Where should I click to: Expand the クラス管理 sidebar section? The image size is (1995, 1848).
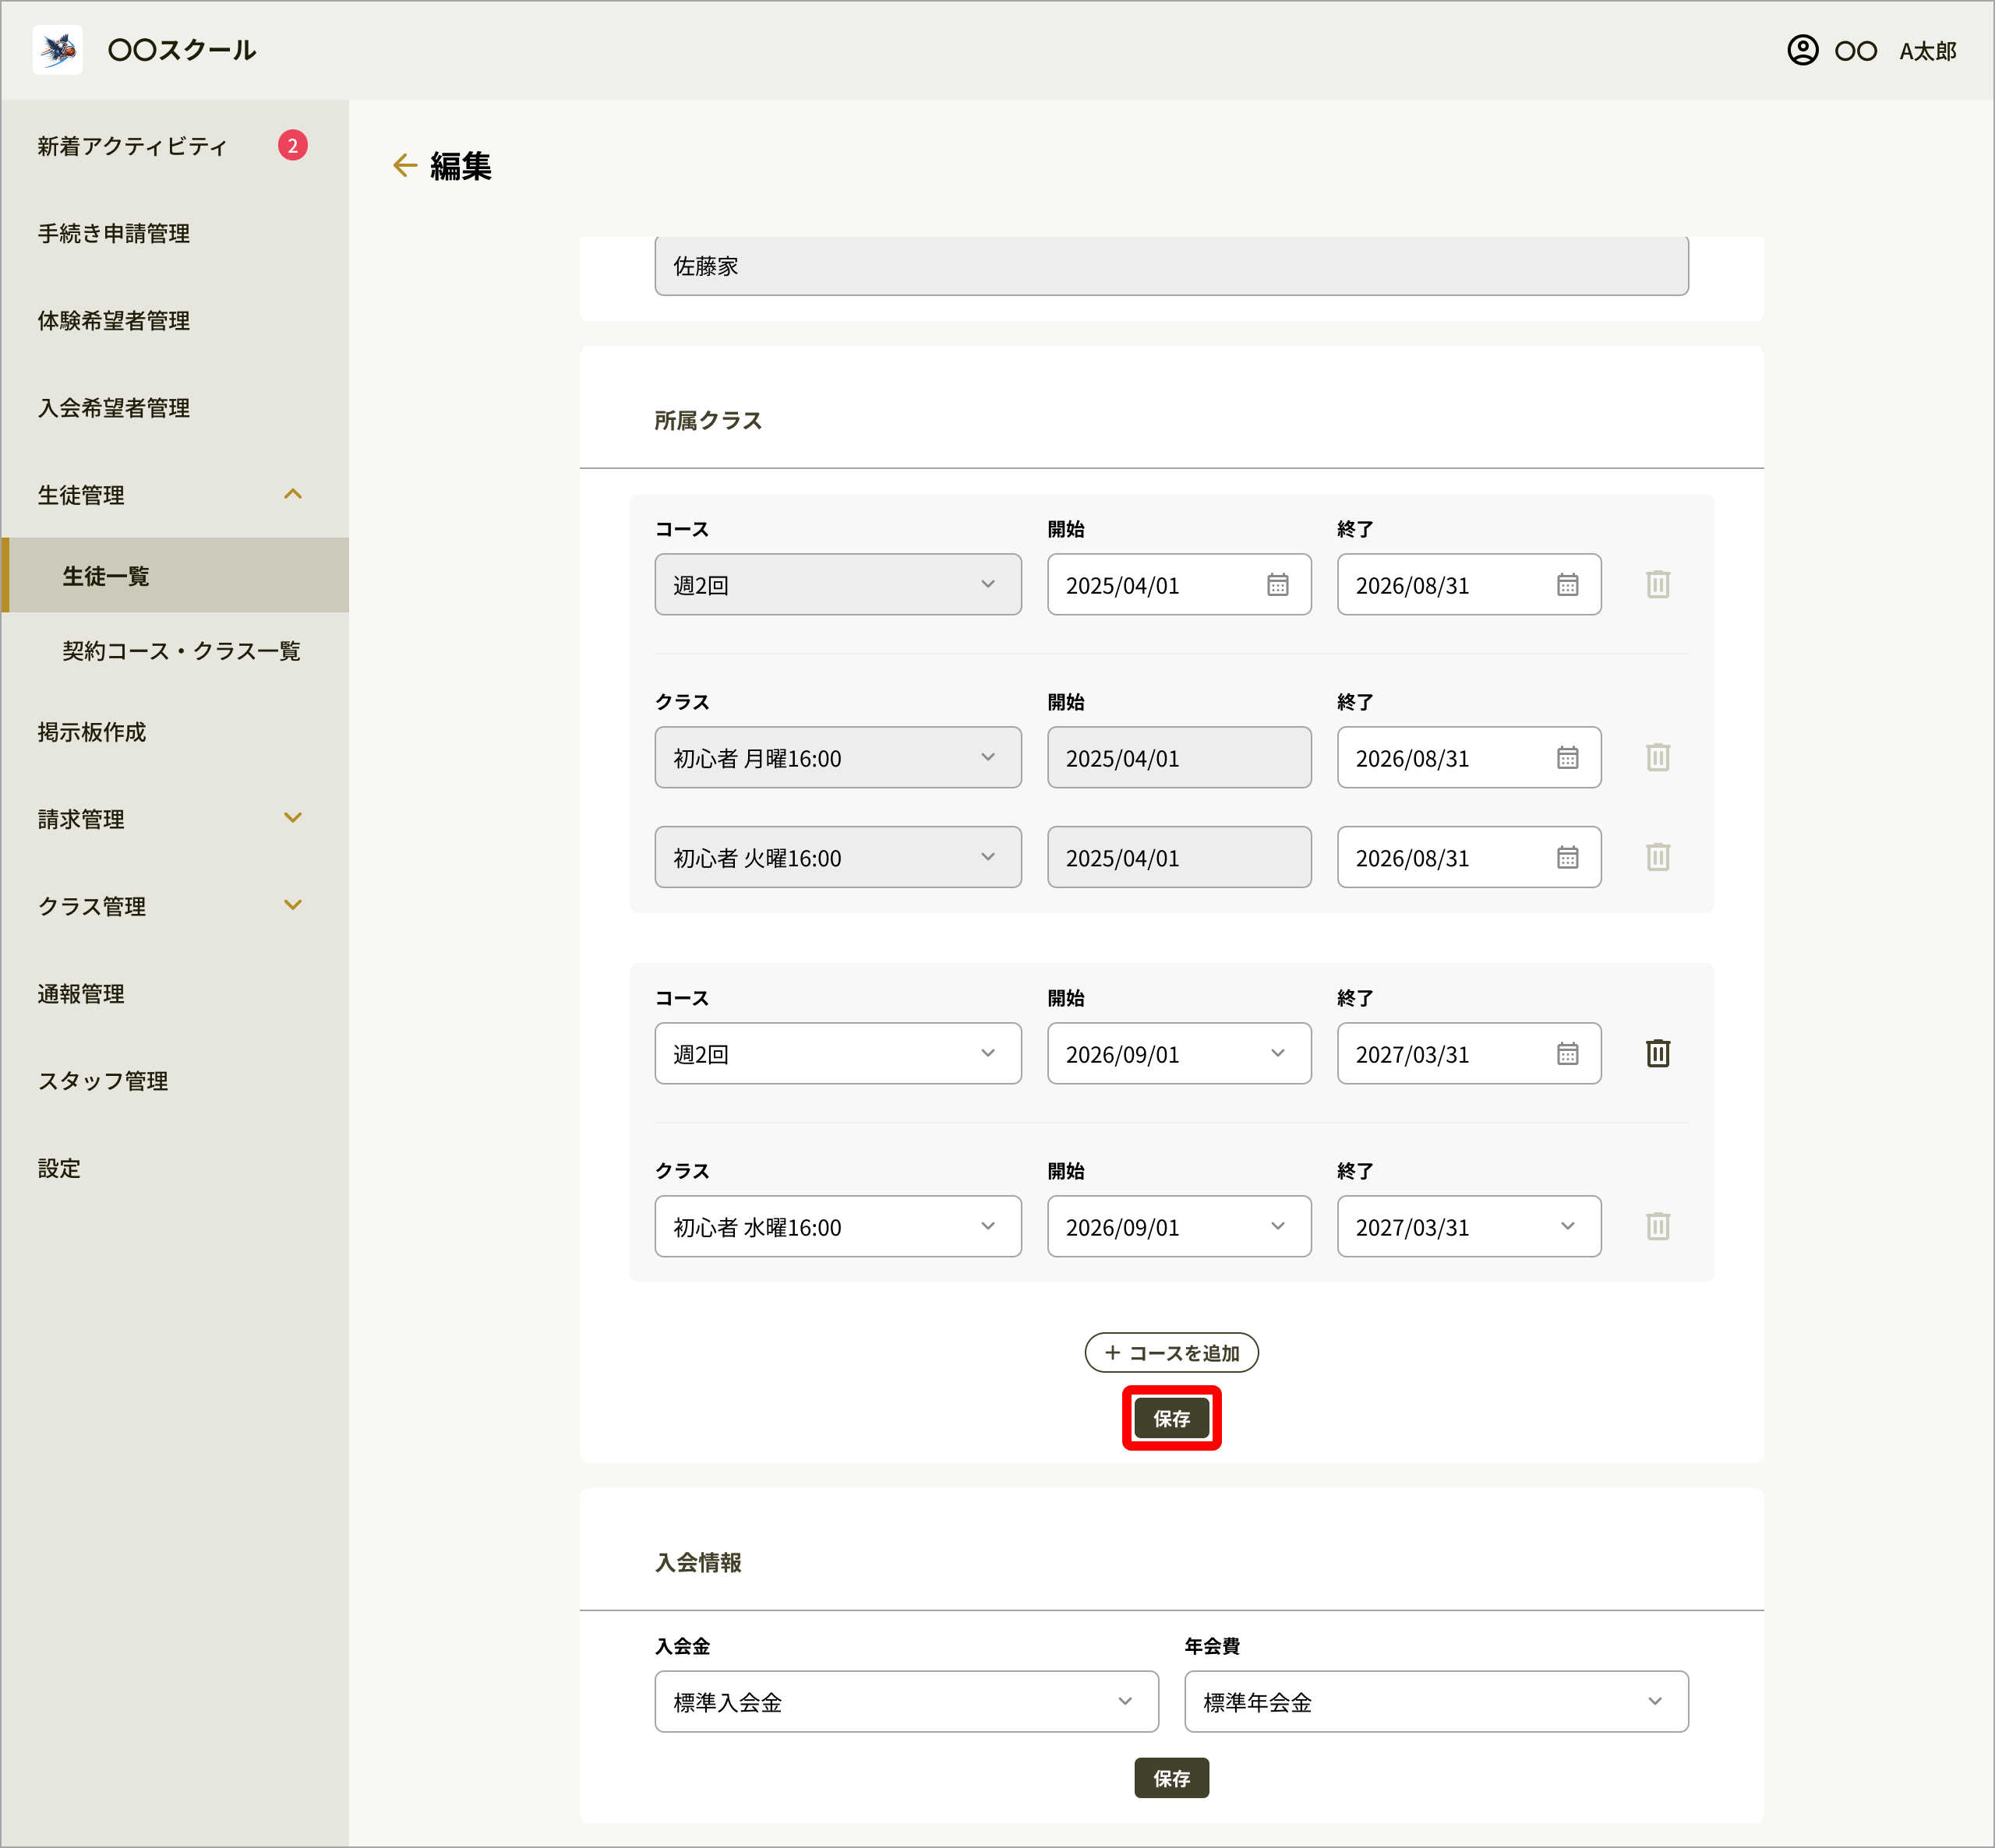click(x=292, y=905)
